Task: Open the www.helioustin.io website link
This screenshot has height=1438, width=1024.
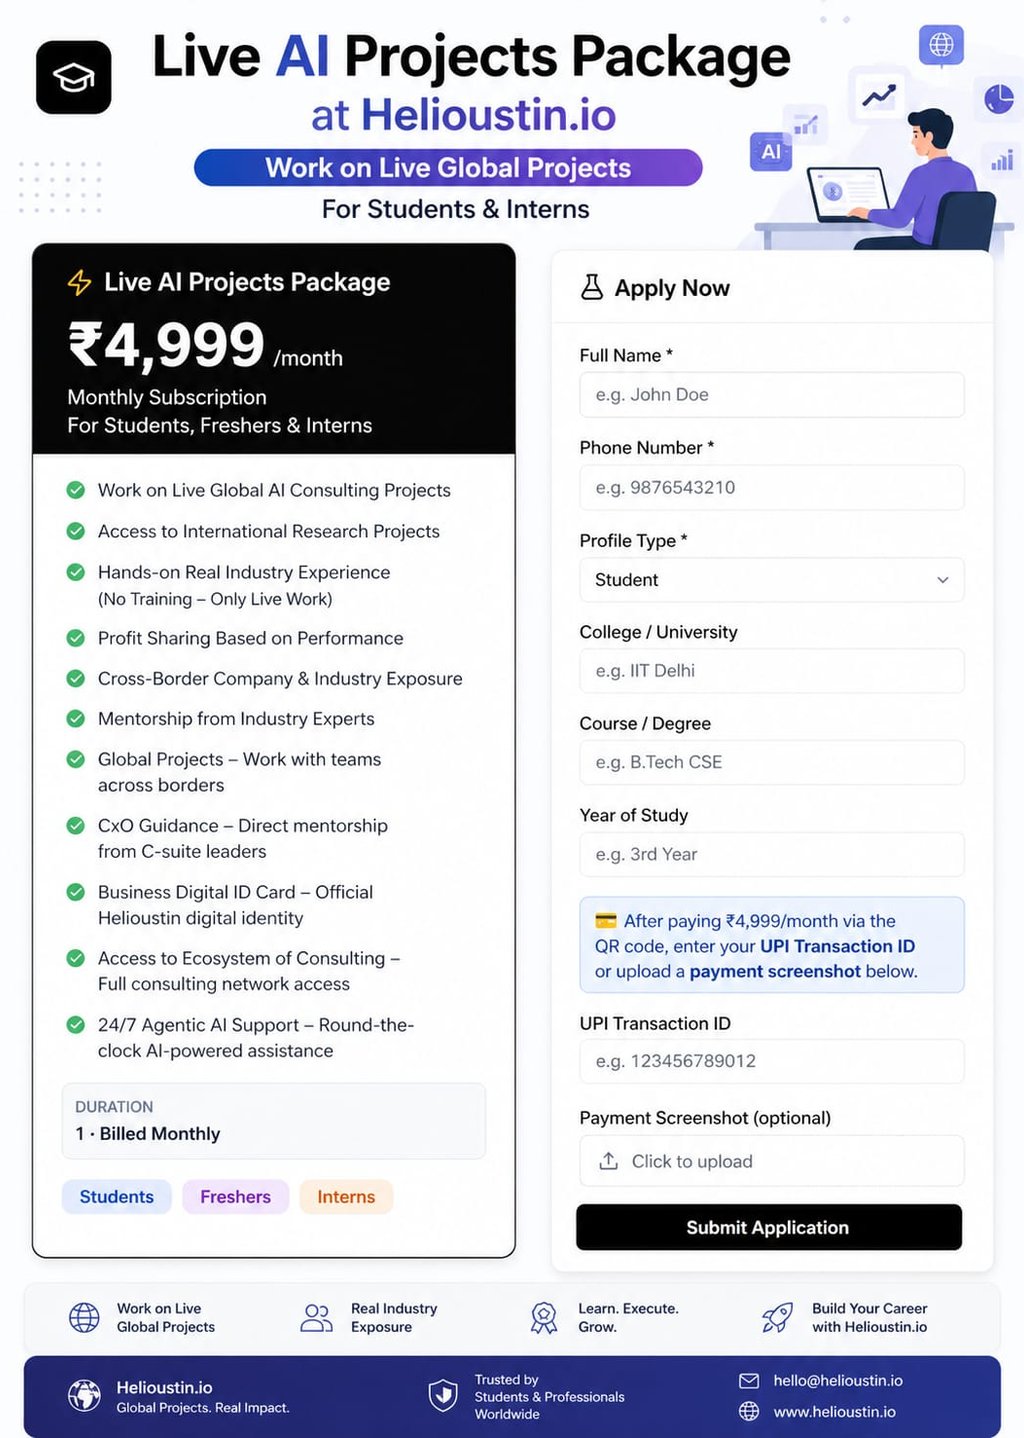Action: pos(834,1412)
